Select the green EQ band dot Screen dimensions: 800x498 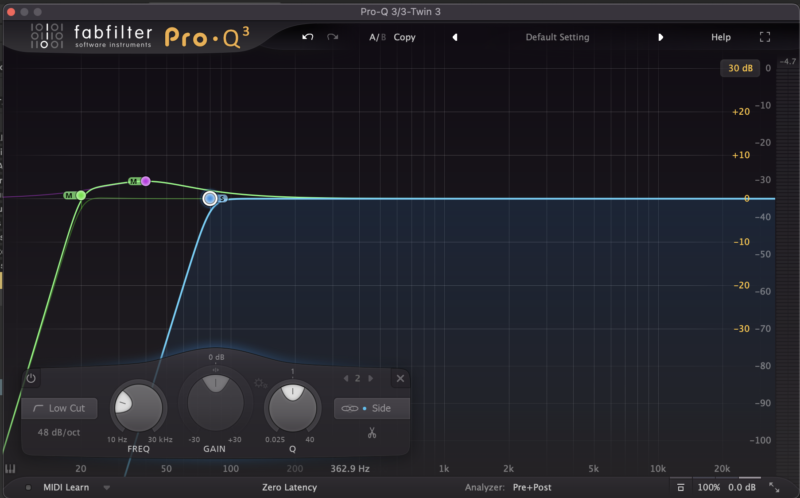coord(81,195)
